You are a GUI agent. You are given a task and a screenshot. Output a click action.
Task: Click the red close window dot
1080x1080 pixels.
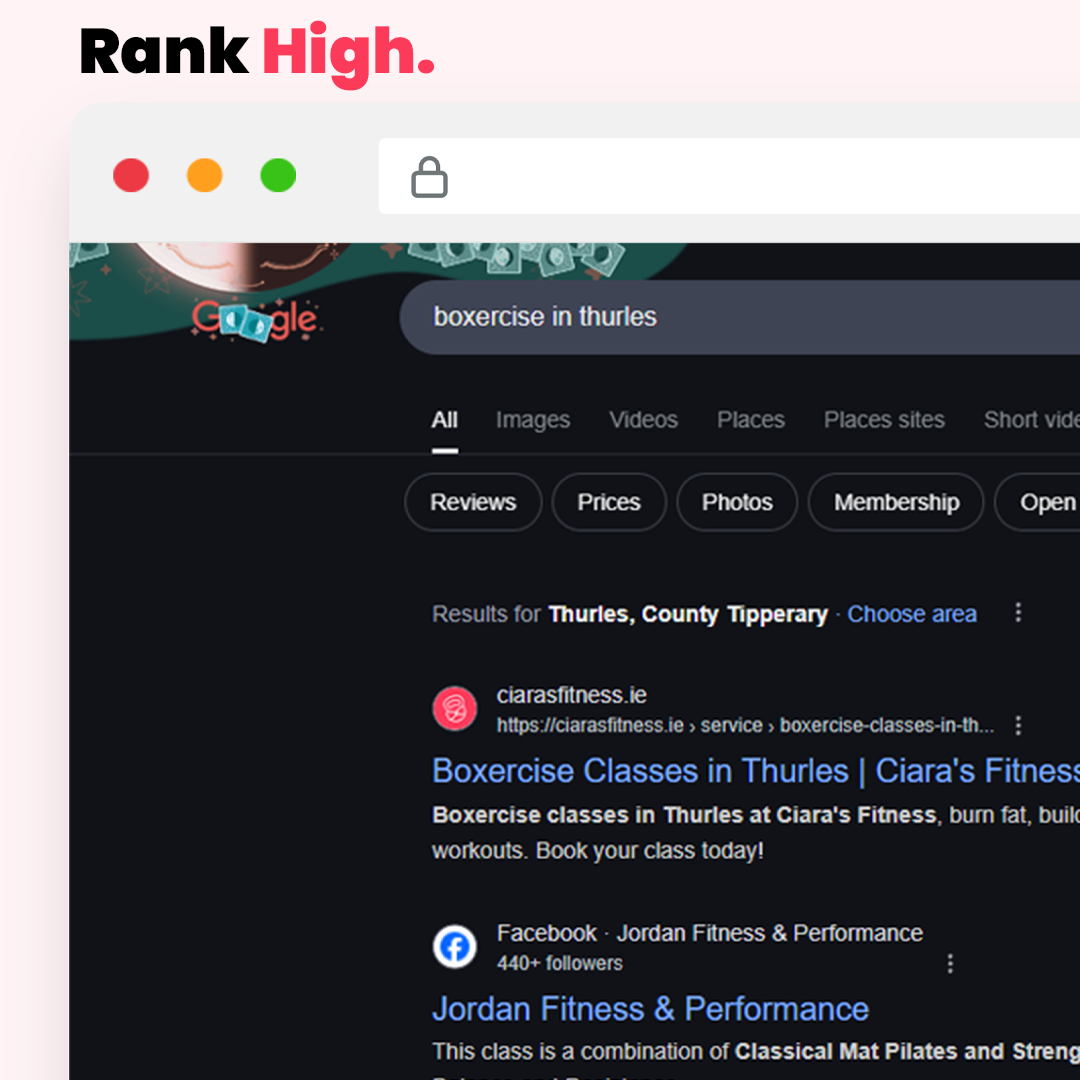coord(131,175)
